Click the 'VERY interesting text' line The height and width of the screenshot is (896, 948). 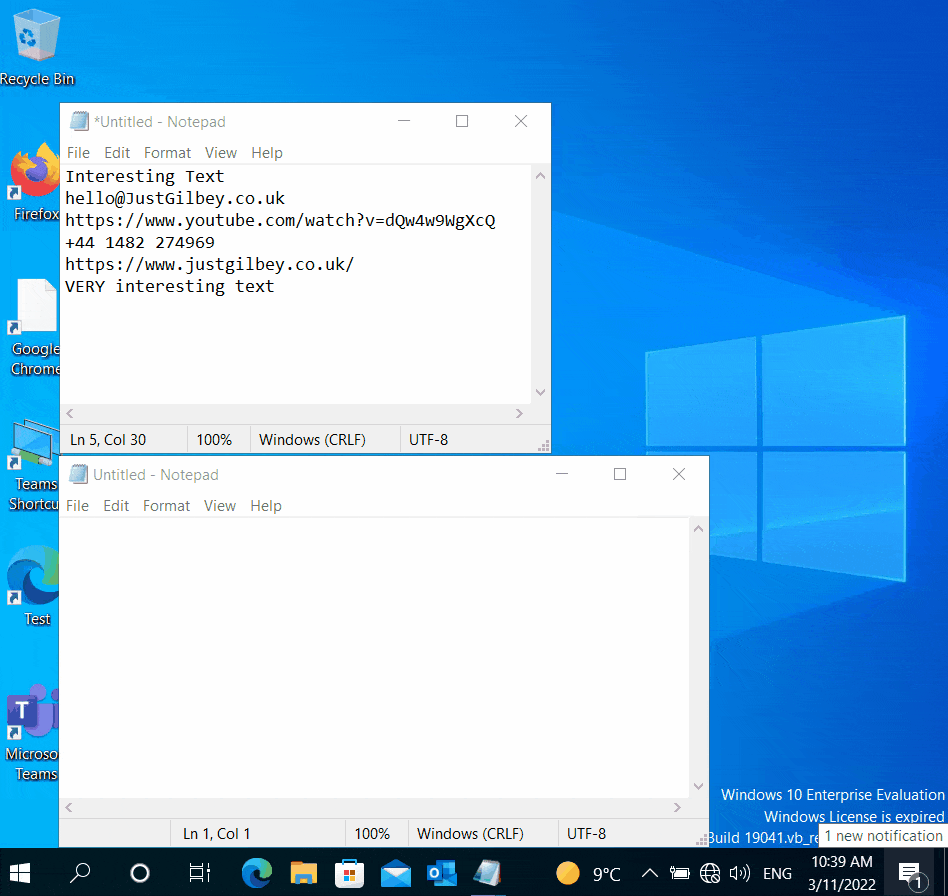(x=169, y=287)
